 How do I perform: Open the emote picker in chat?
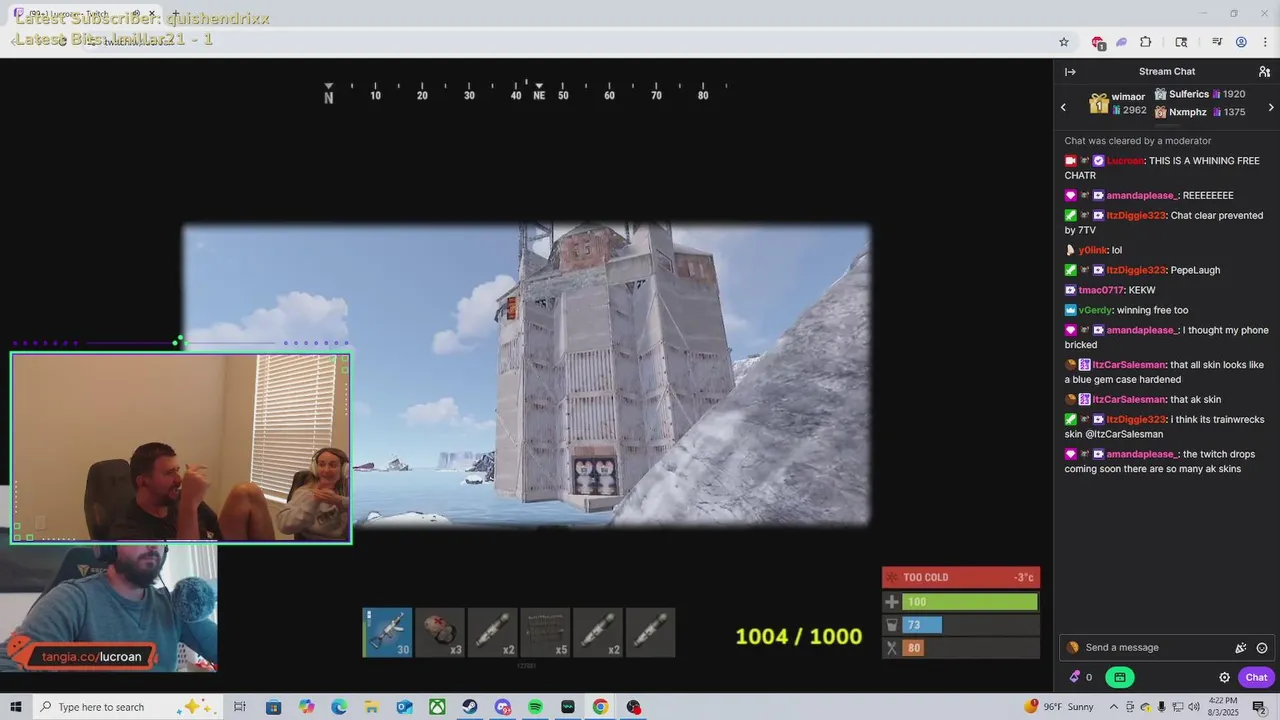pyautogui.click(x=1262, y=648)
